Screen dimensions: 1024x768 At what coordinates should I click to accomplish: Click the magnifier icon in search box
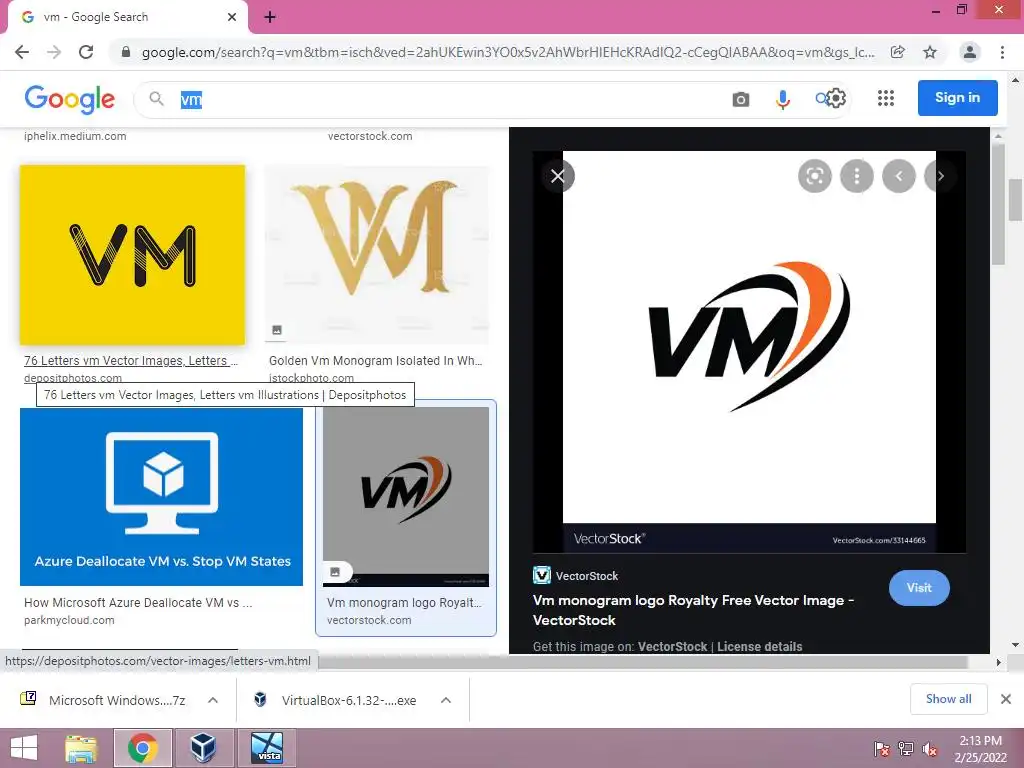156,99
